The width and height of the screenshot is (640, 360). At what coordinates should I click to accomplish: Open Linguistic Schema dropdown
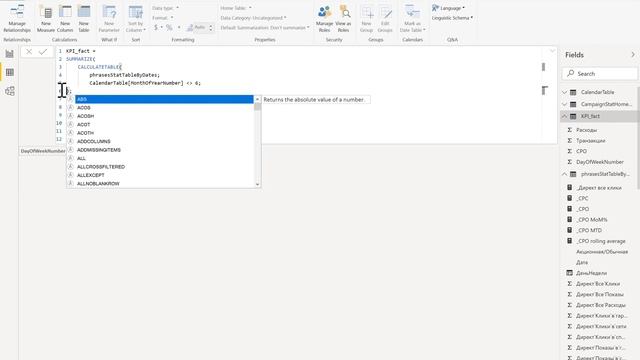point(452,18)
